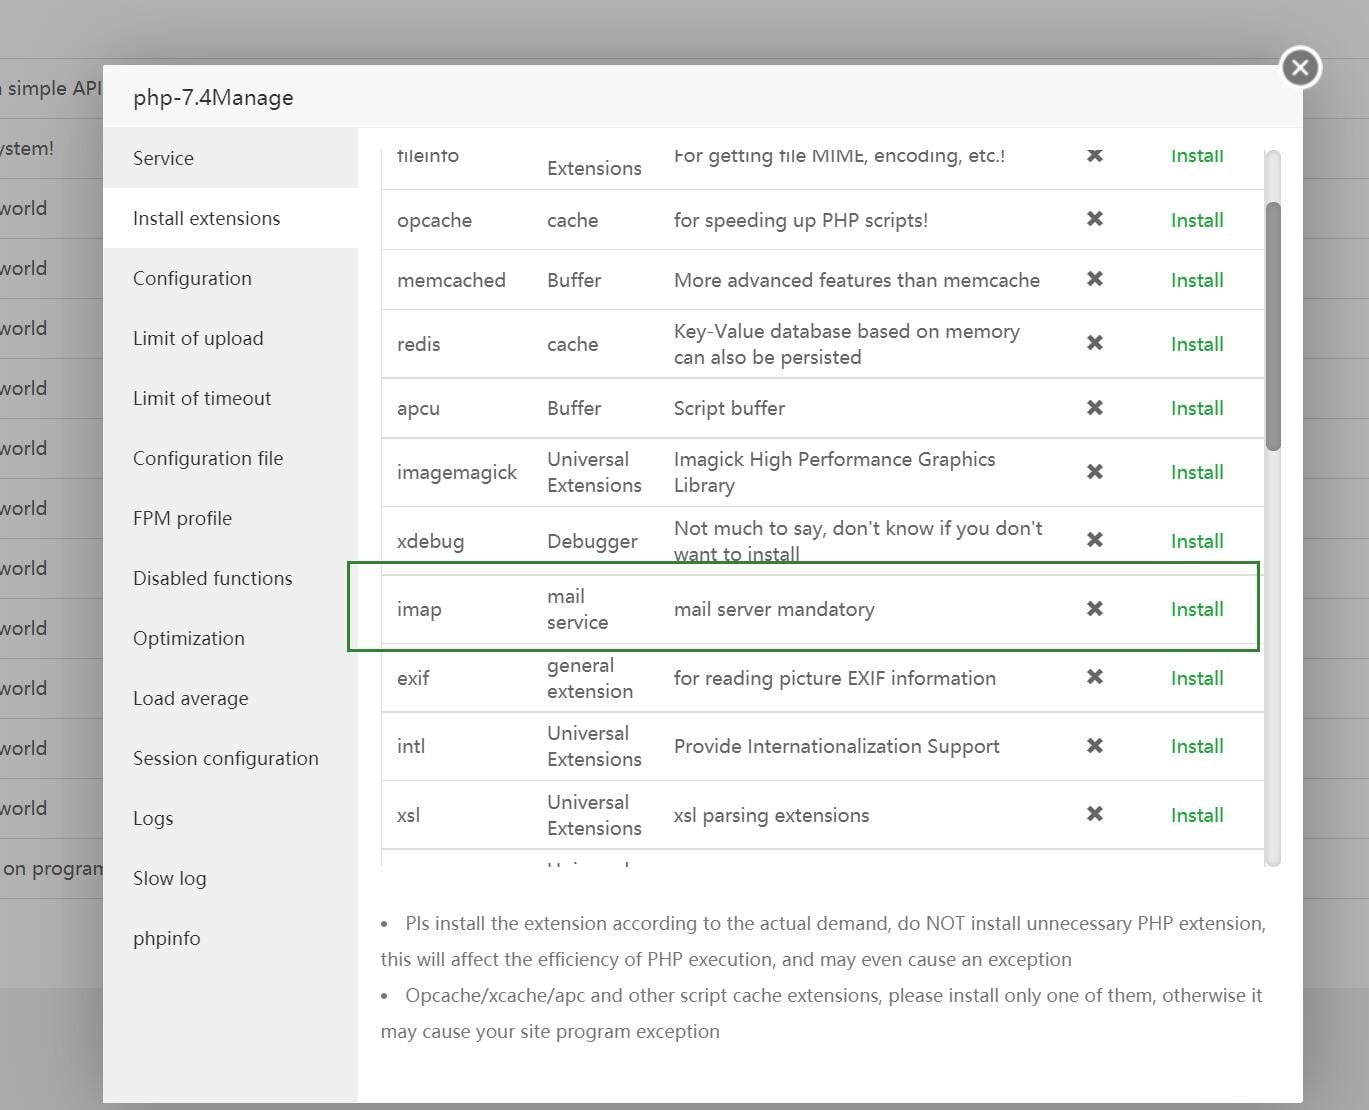Open Disabled functions section

[212, 578]
